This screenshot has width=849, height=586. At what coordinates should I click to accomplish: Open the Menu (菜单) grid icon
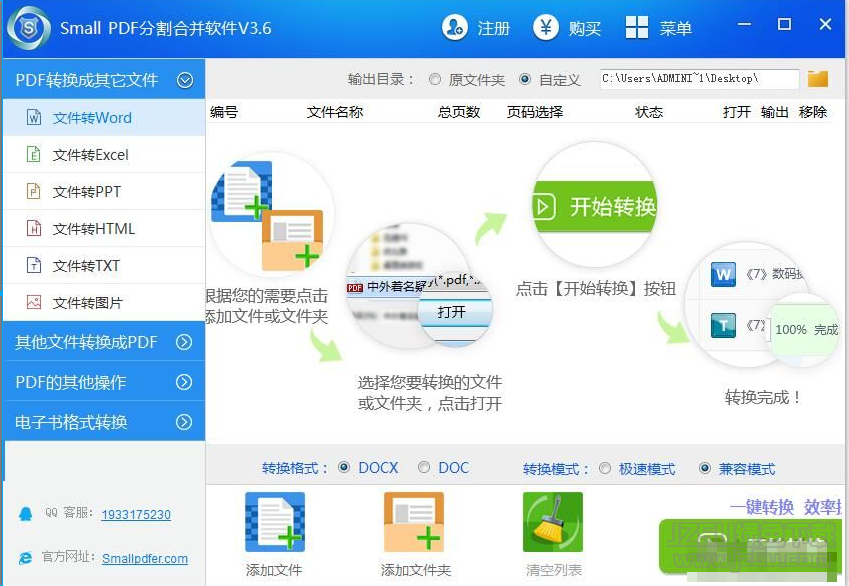pyautogui.click(x=637, y=28)
